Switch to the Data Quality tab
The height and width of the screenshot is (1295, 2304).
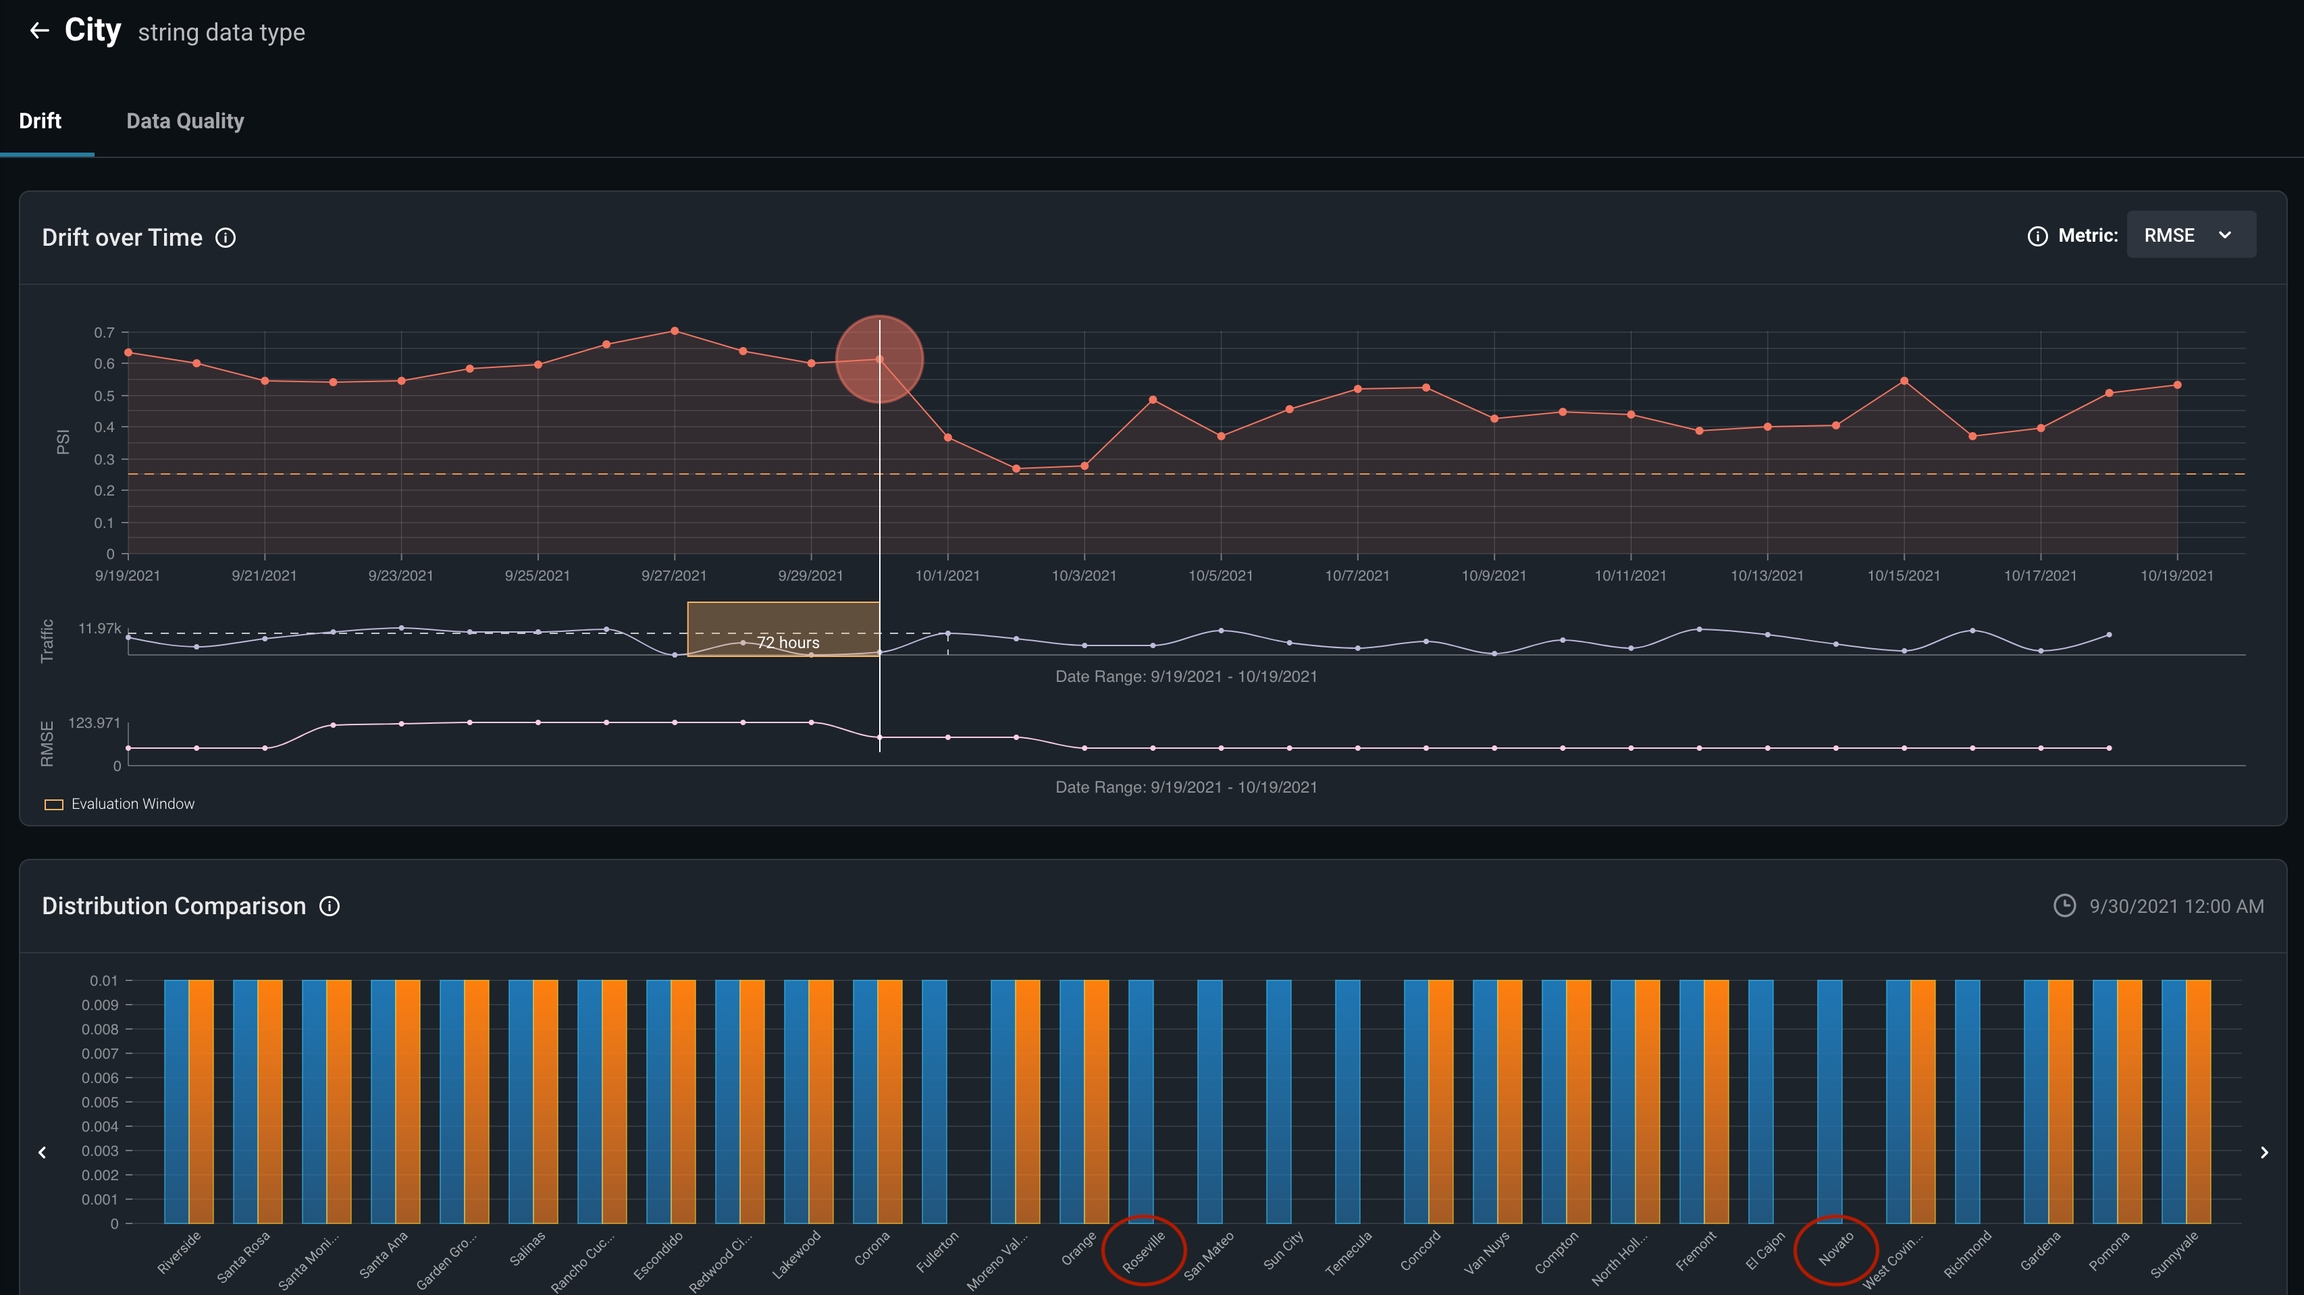coord(185,121)
